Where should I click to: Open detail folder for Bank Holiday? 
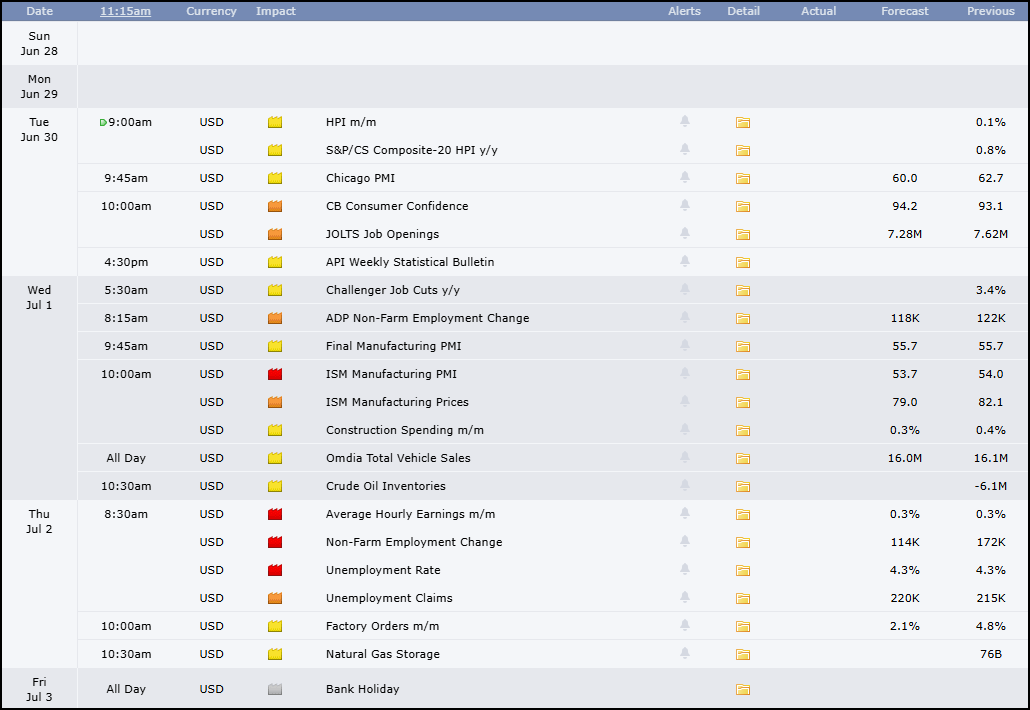point(743,689)
